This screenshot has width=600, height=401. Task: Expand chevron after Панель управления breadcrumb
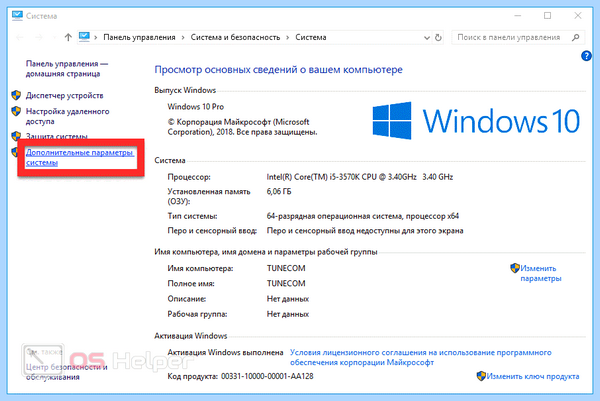click(x=183, y=37)
